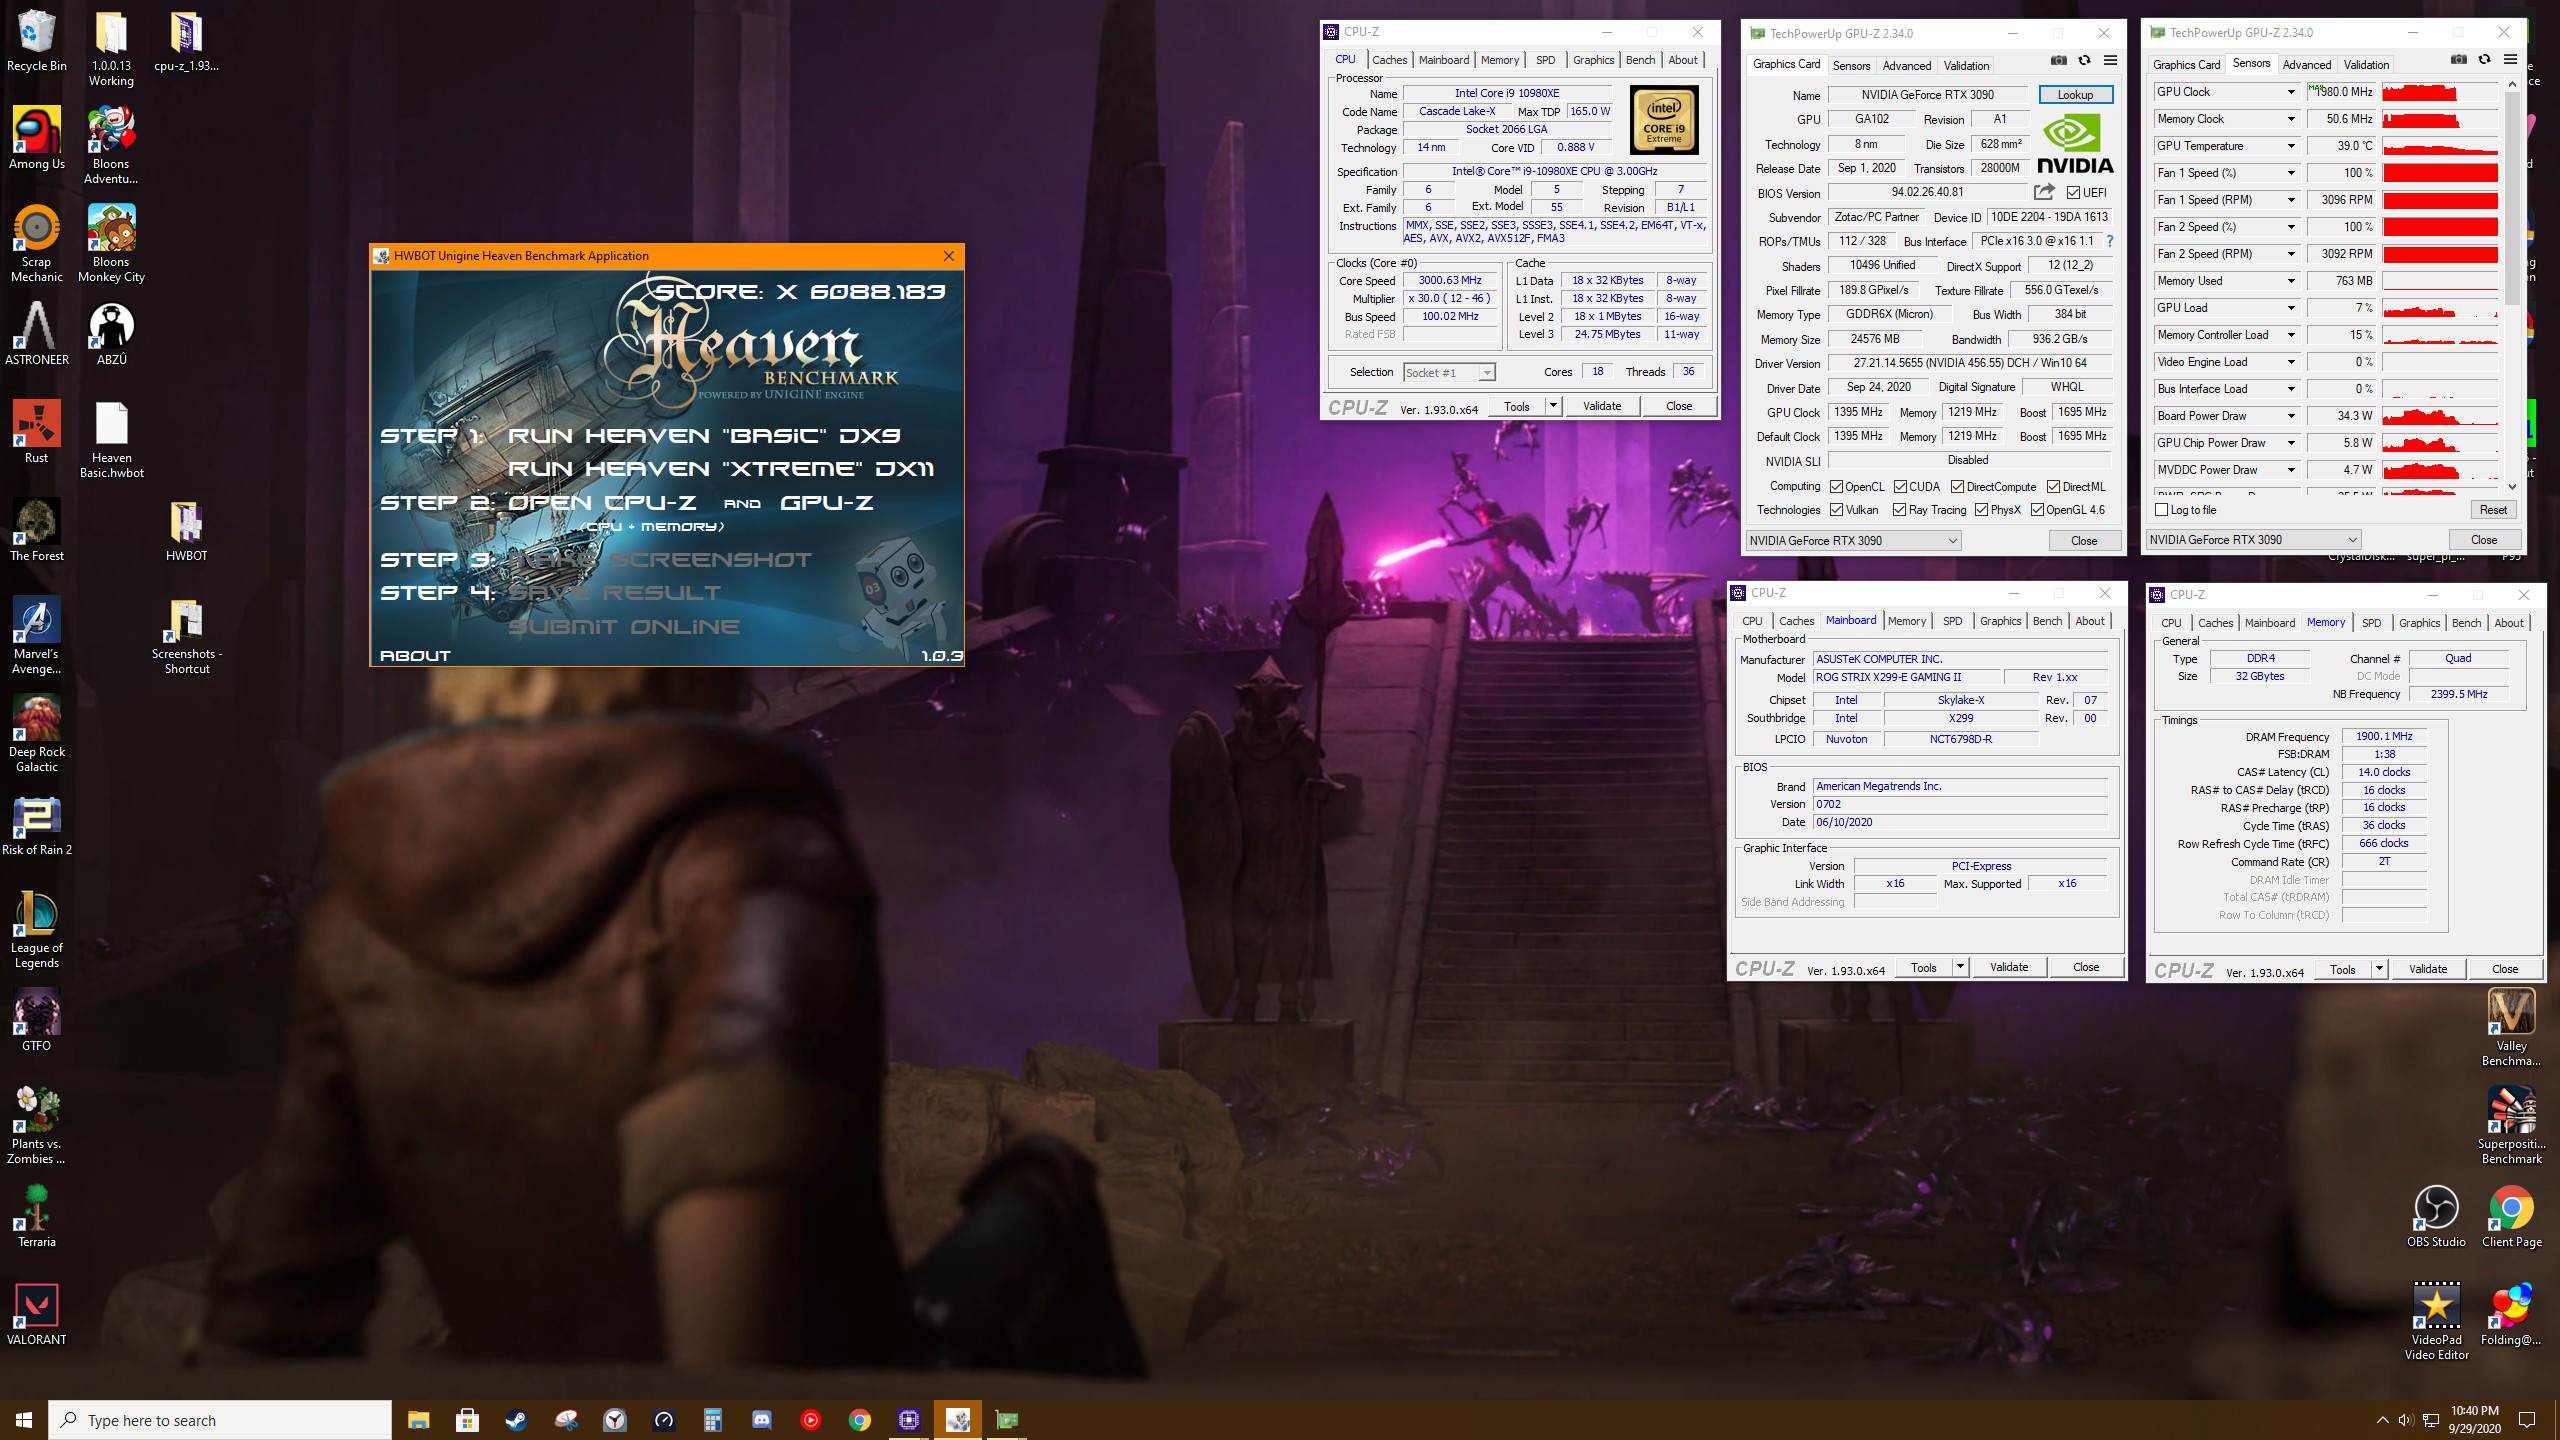Expand the Memory Used sensor dropdown
This screenshot has width=2560, height=1440.
(2291, 281)
